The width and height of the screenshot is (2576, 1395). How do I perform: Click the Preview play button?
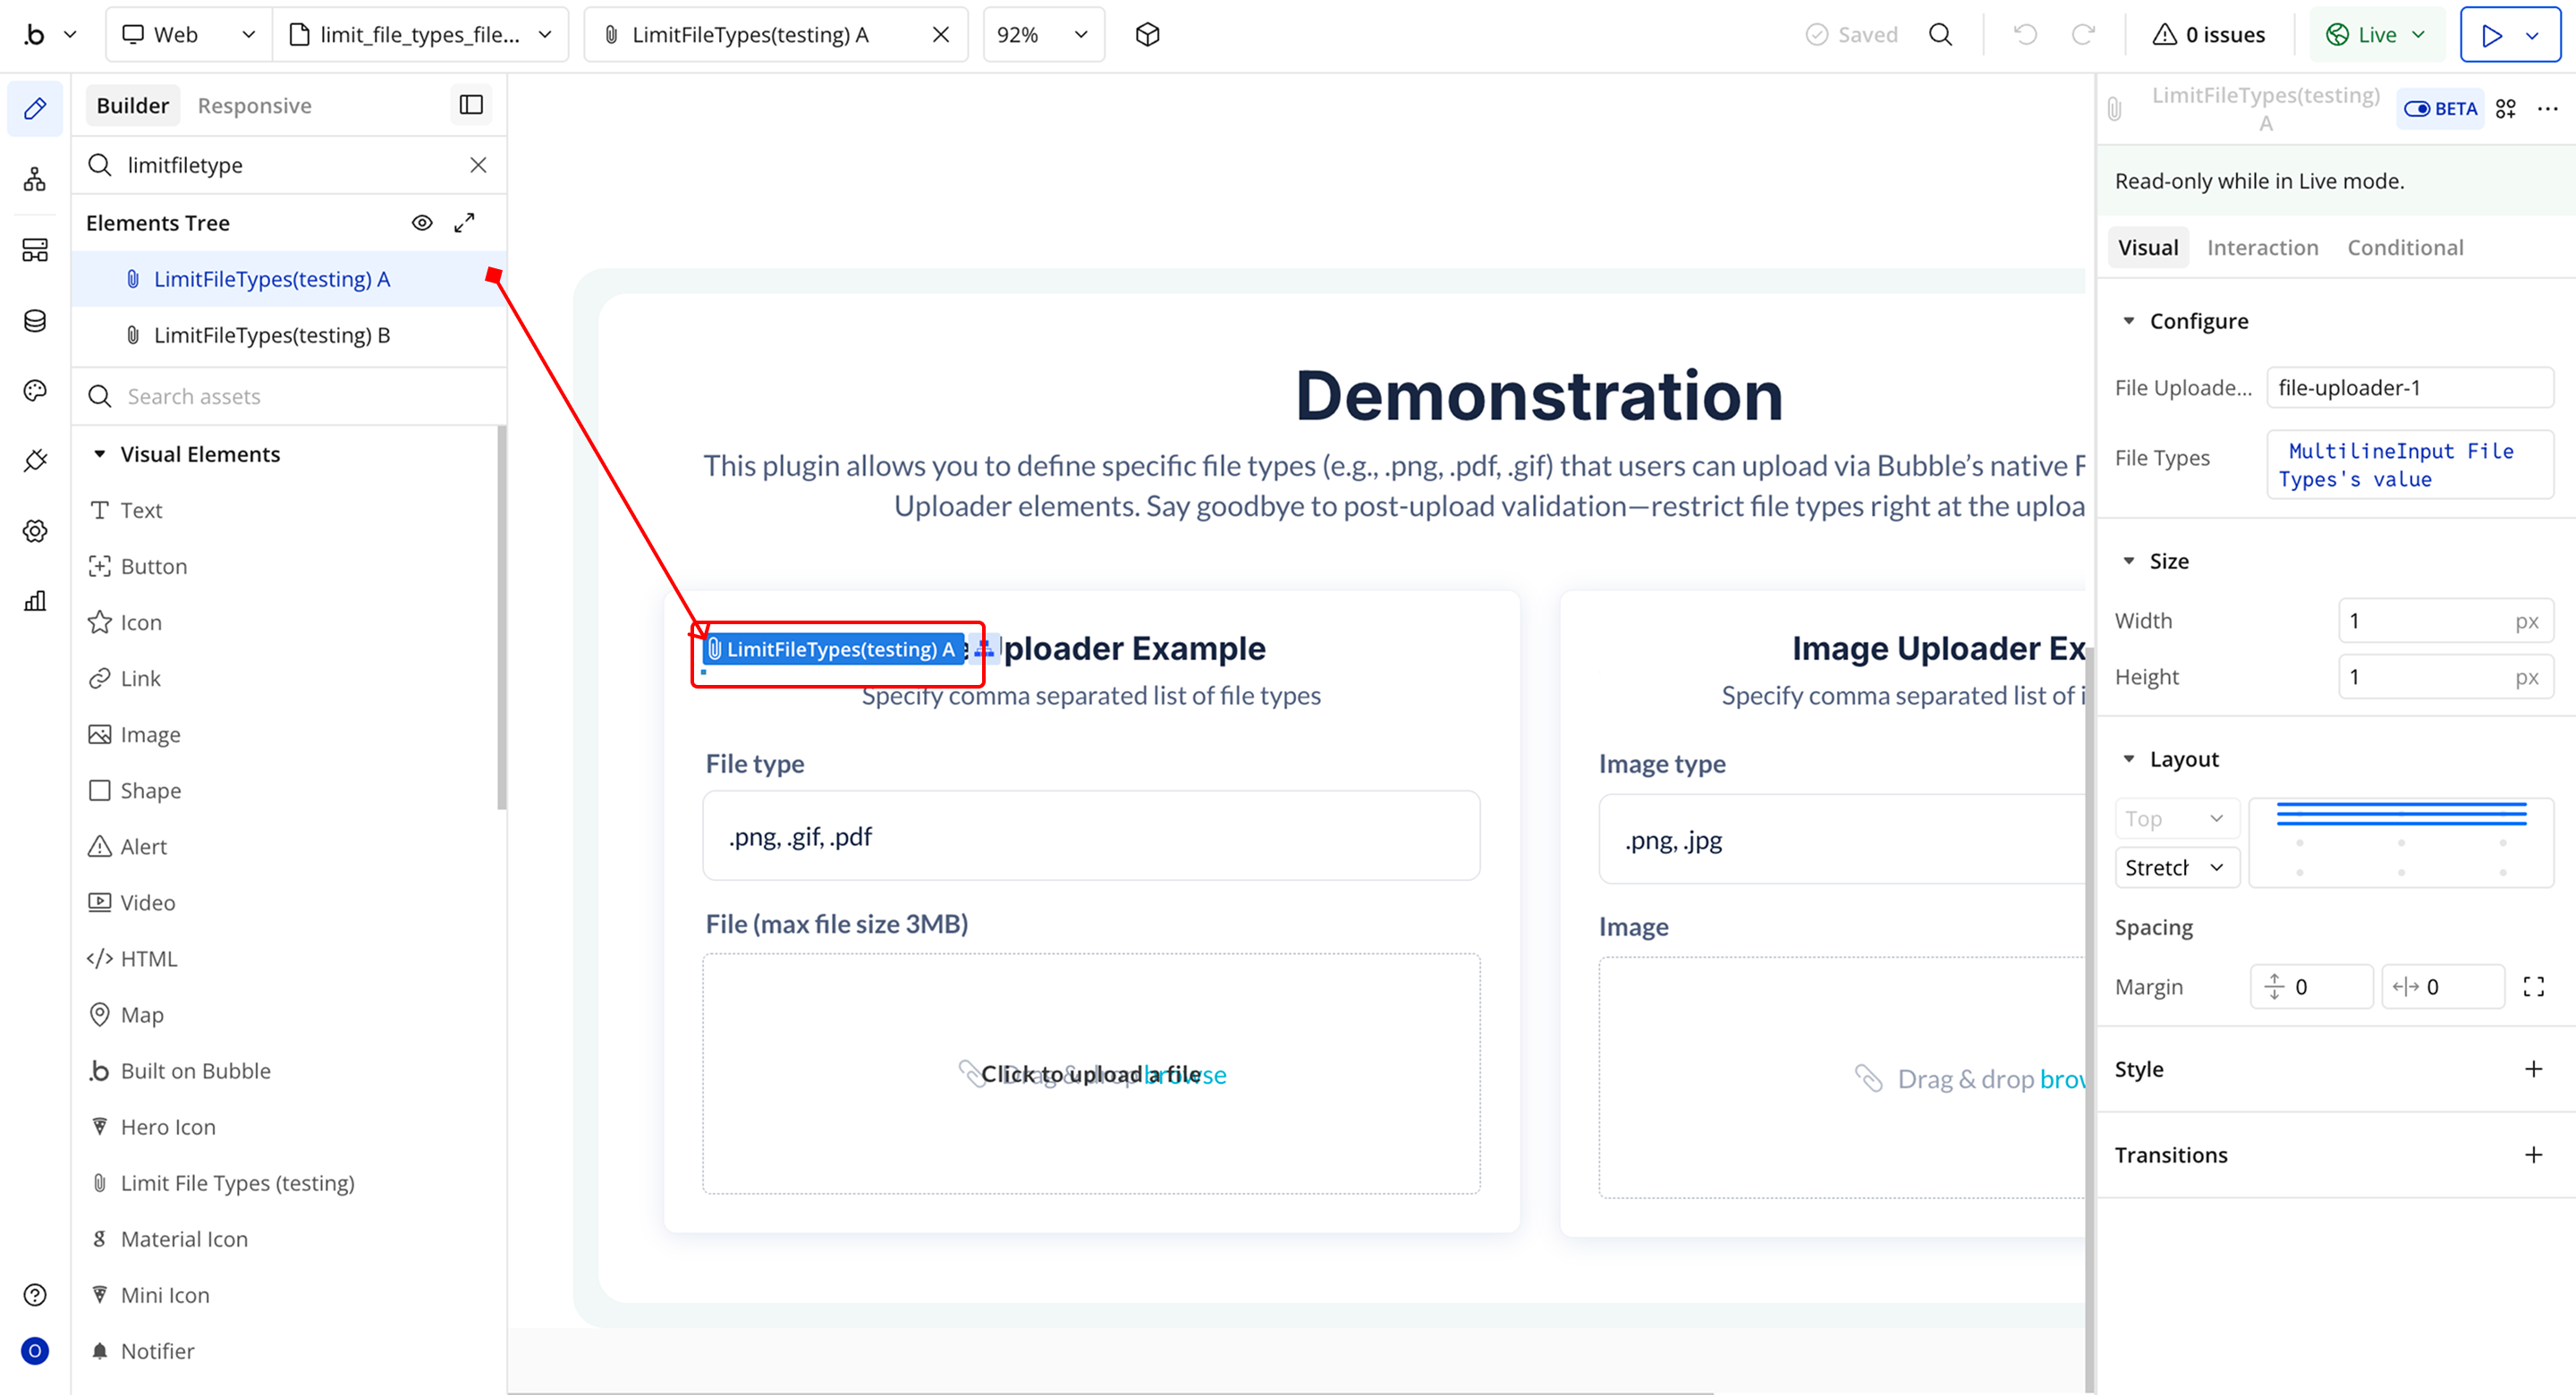point(2491,35)
